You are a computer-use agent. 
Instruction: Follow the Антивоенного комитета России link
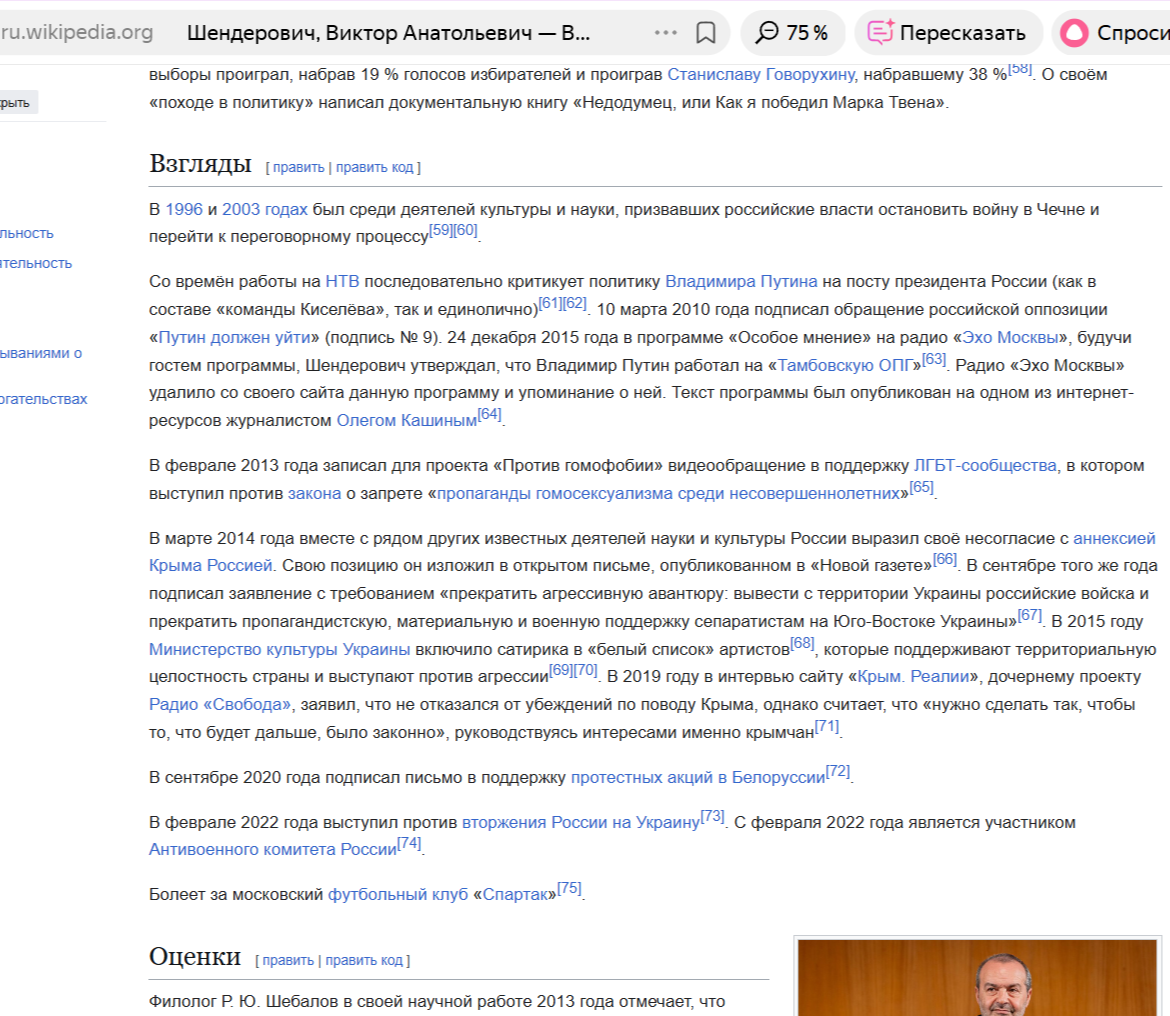click(273, 849)
